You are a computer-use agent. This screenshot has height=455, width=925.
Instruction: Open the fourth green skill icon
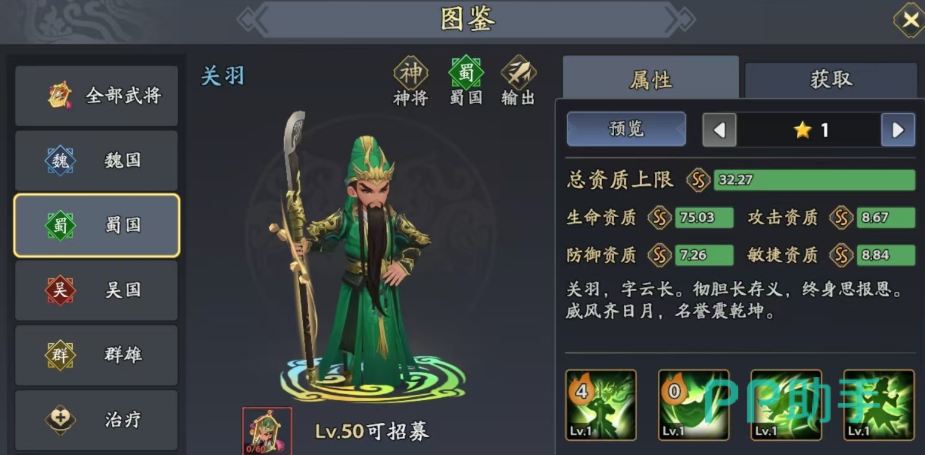pyautogui.click(x=878, y=405)
